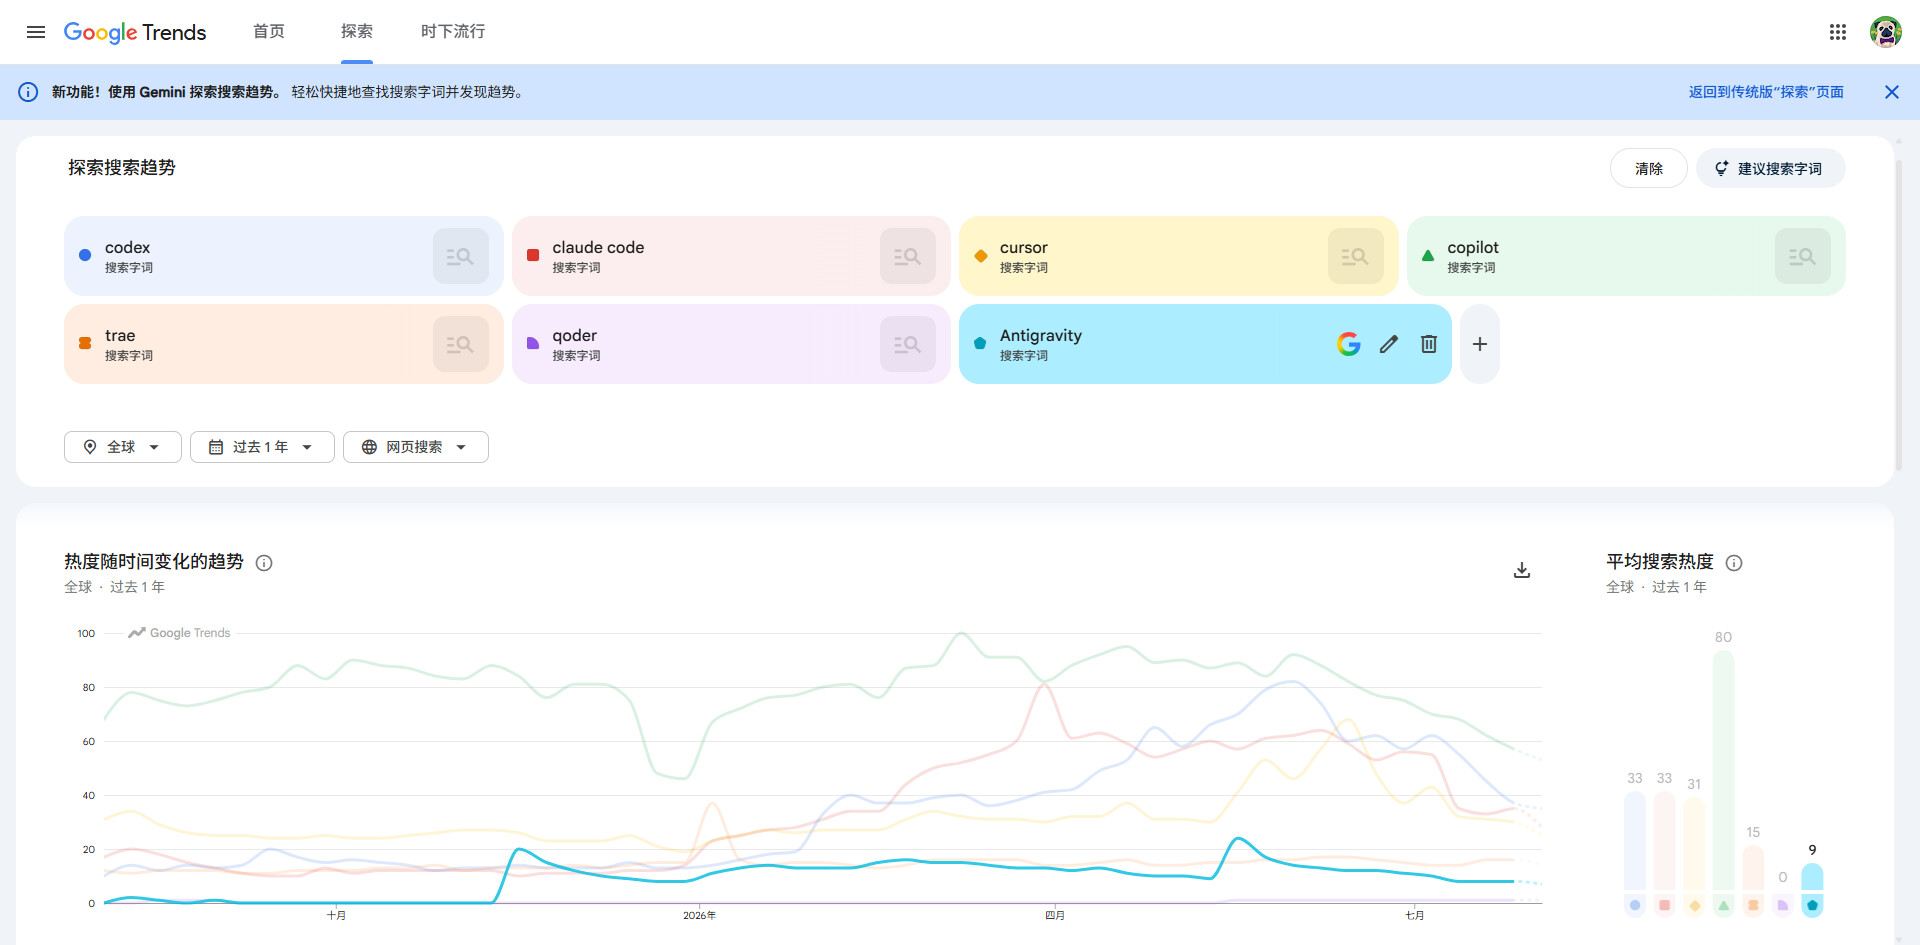1920x945 pixels.
Task: Click info icon beside 平均搜索热度
Action: pyautogui.click(x=1734, y=563)
